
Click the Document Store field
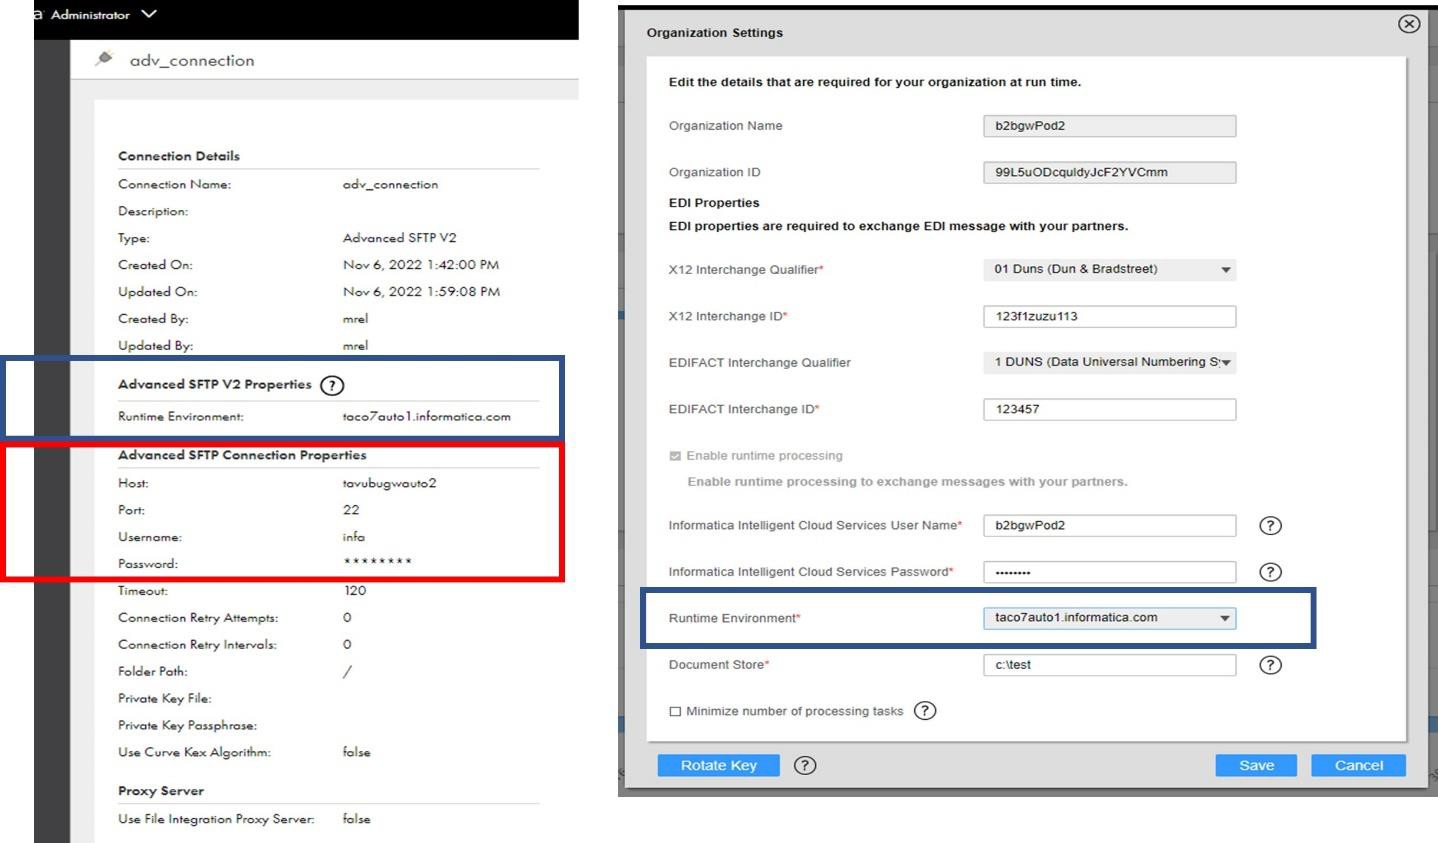(x=1109, y=665)
